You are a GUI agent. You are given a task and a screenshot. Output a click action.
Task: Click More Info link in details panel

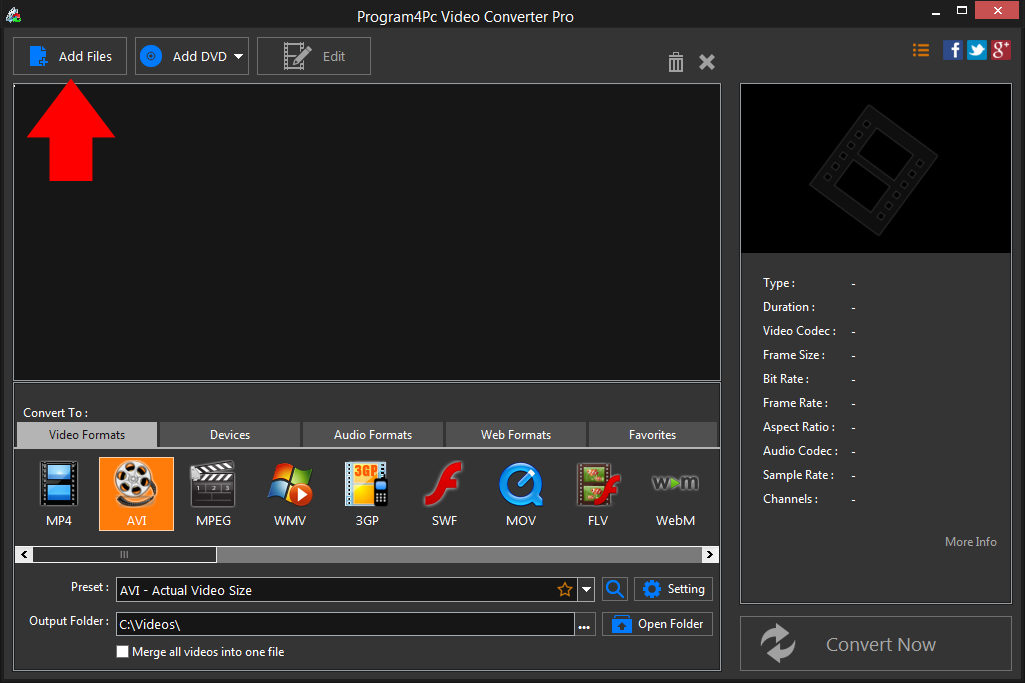pos(969,541)
